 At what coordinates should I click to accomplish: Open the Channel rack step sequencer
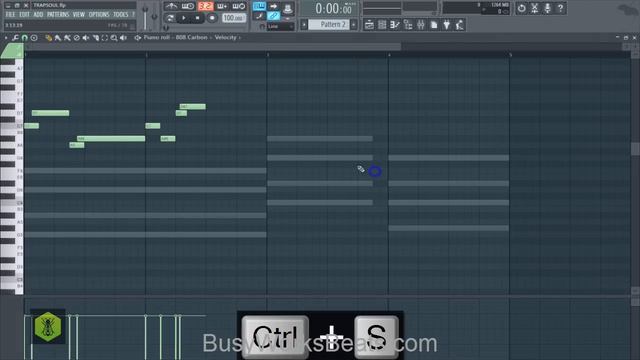(x=382, y=25)
